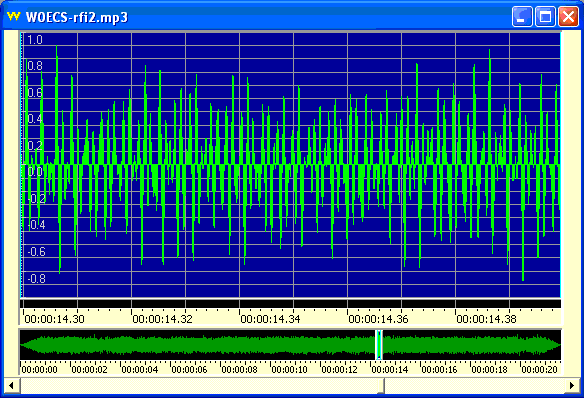Viewport: 584px width, 398px height.
Task: Click the left scroll arrow on the horizontal scrollbar
Action: (11, 385)
